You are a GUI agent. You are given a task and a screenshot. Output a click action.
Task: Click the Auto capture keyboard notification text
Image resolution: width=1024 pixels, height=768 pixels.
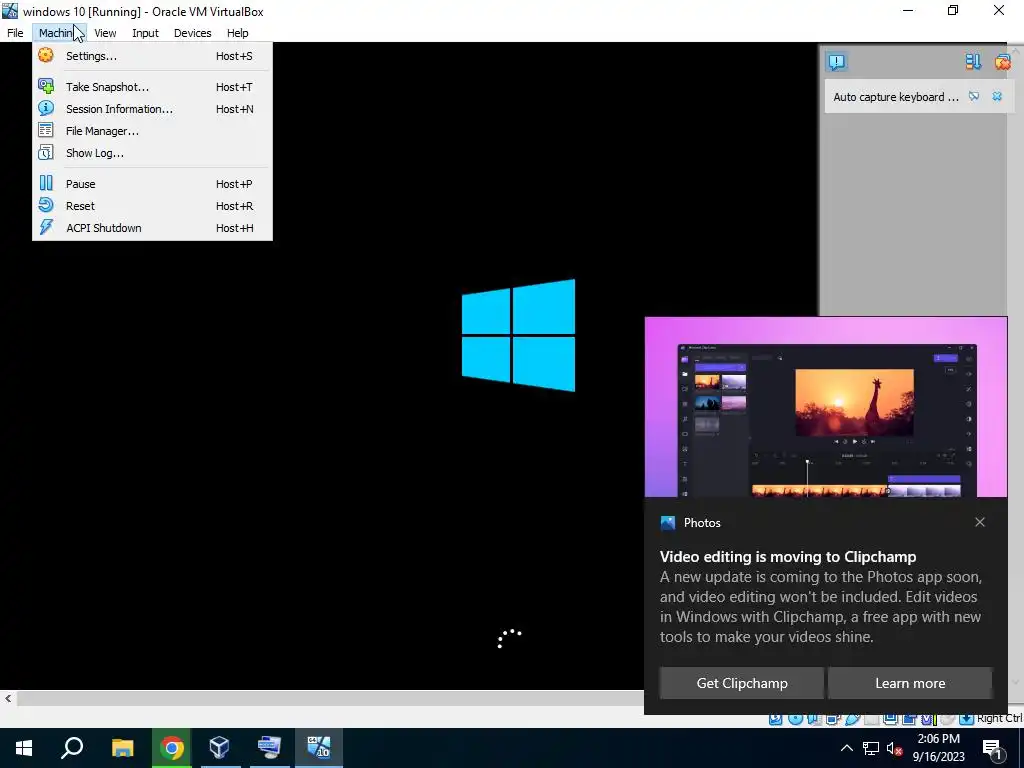coord(895,97)
